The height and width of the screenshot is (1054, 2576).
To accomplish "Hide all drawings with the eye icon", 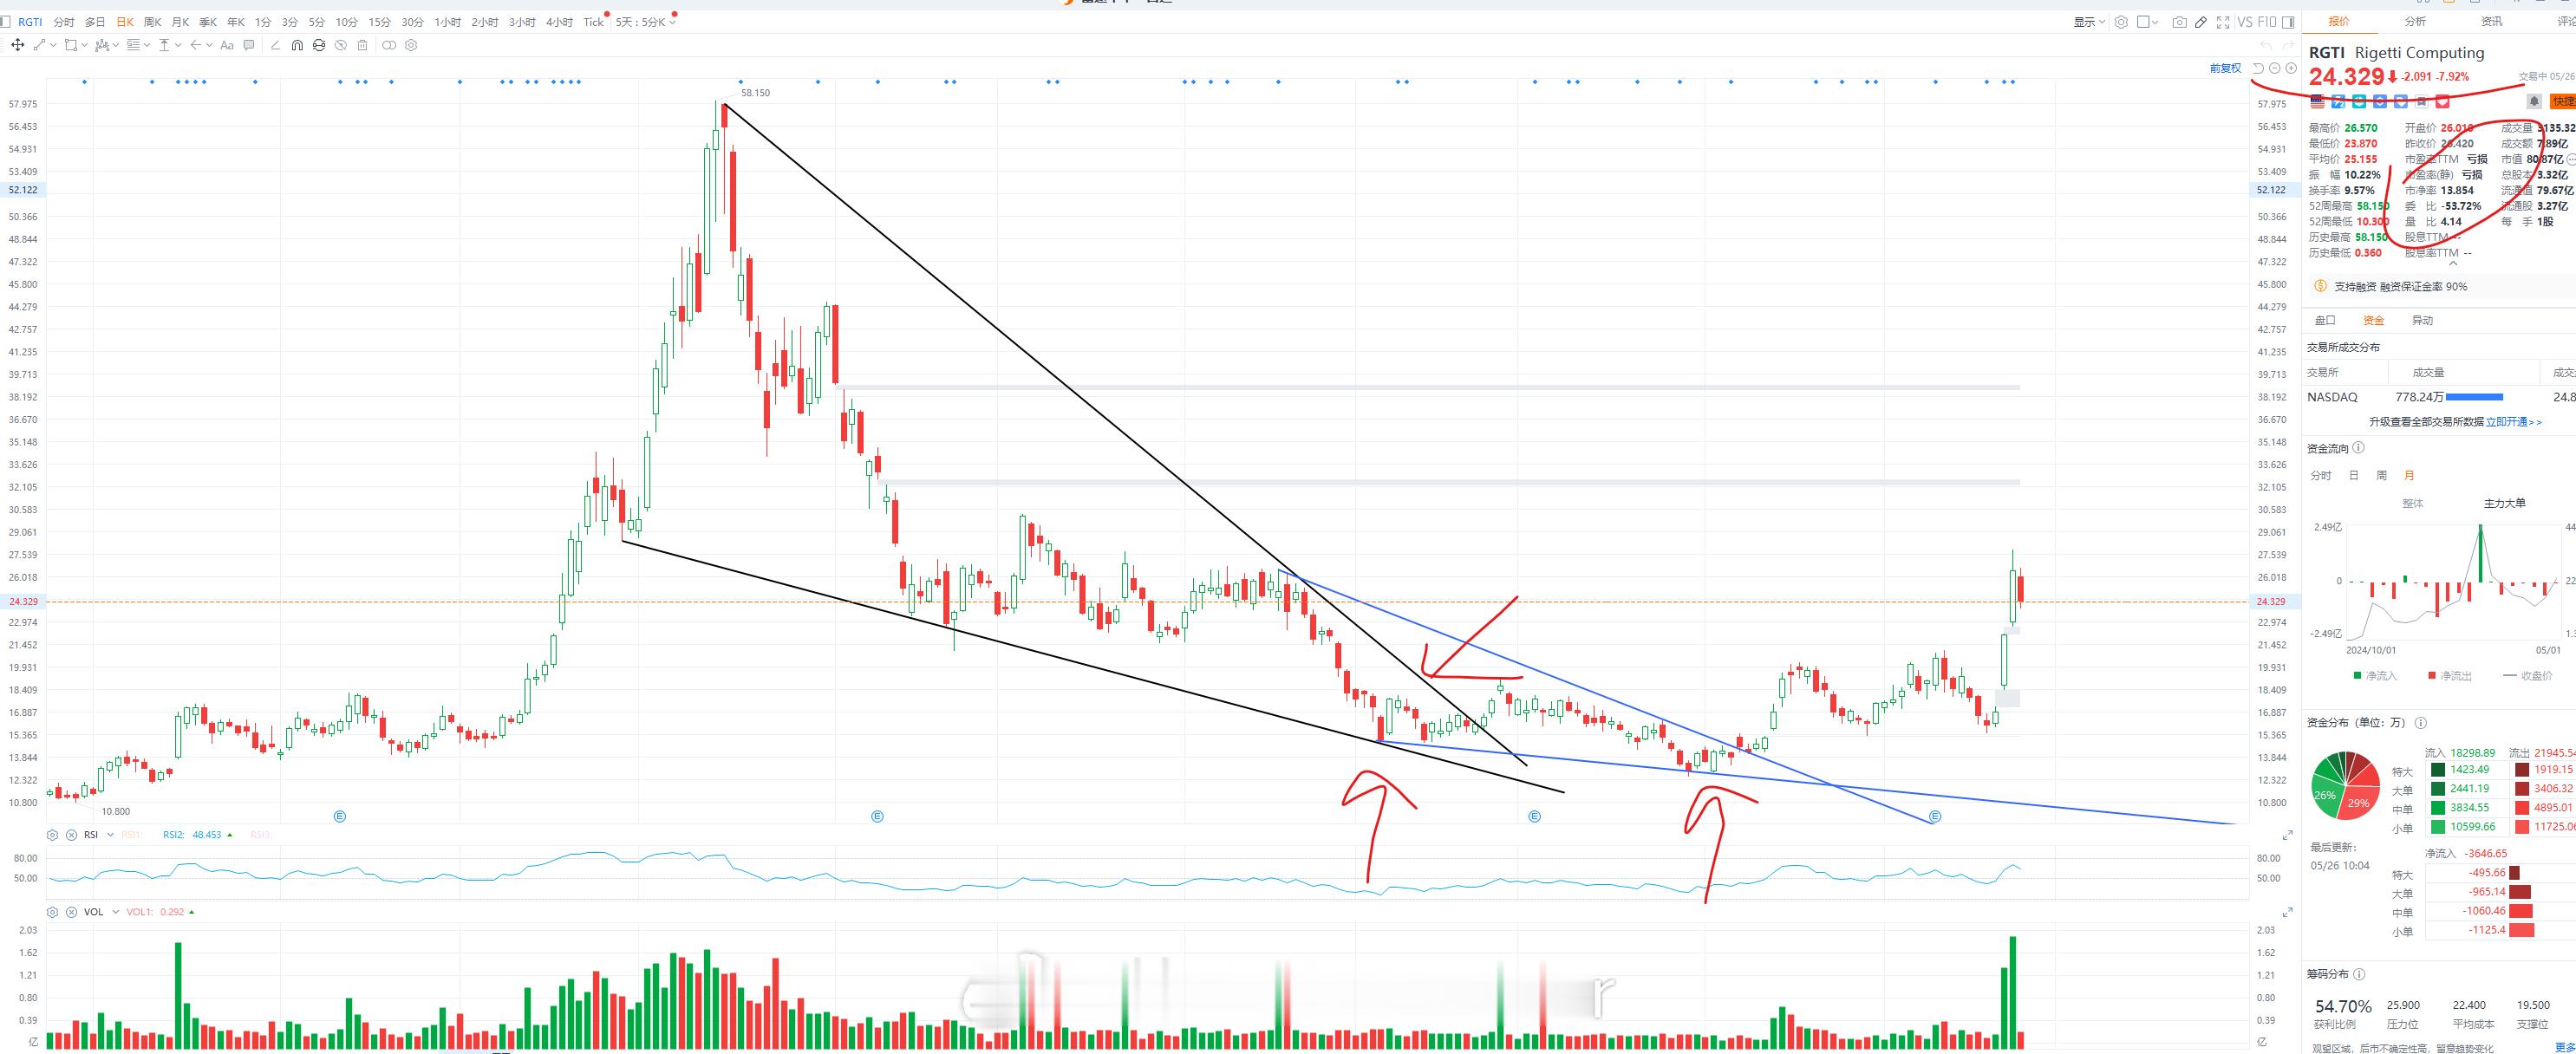I will (x=341, y=45).
